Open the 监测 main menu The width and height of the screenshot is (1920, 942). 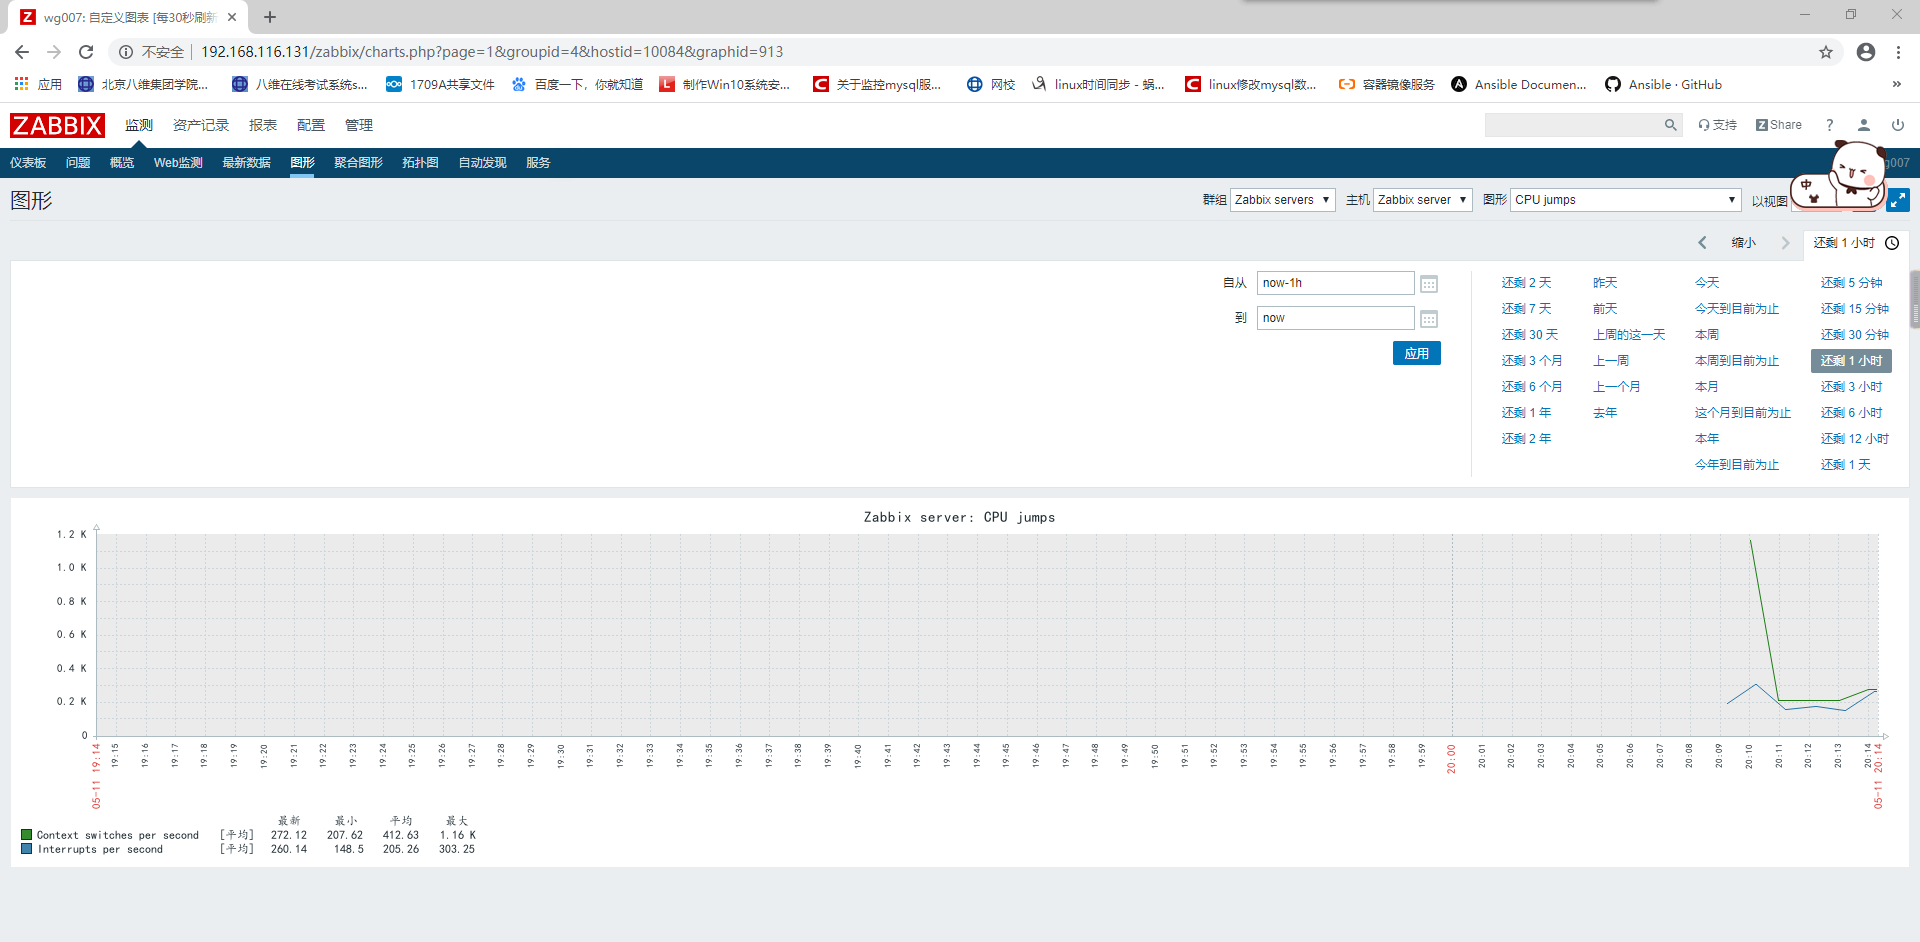tap(139, 125)
